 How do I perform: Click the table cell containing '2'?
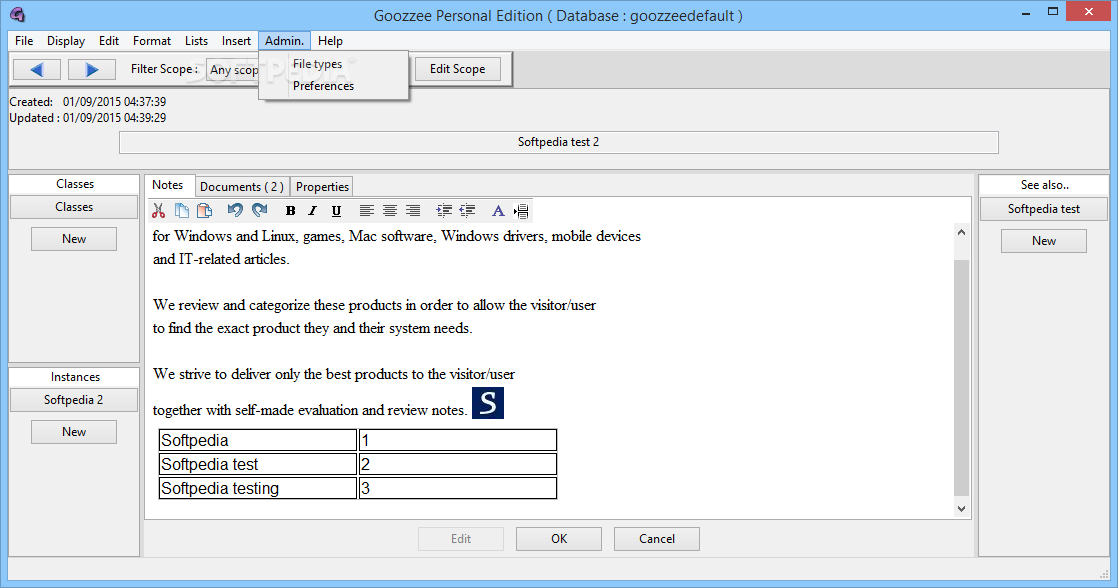[x=458, y=464]
